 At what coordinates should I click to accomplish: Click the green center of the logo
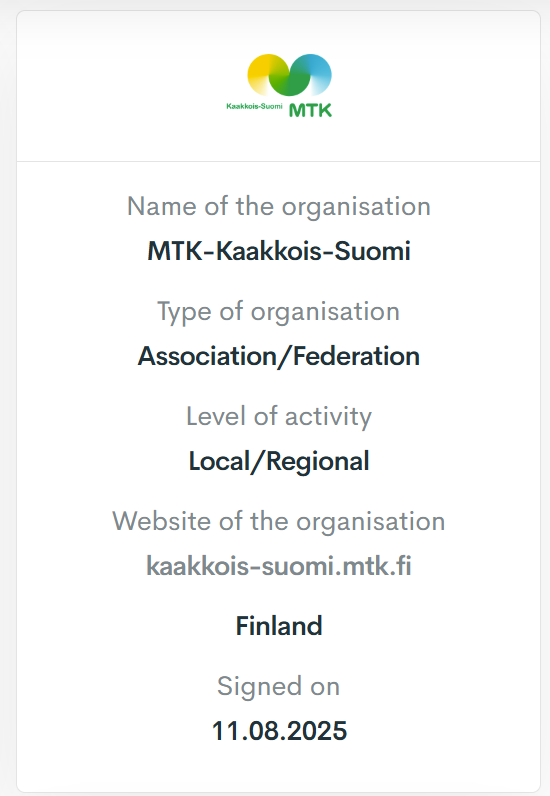[x=289, y=79]
